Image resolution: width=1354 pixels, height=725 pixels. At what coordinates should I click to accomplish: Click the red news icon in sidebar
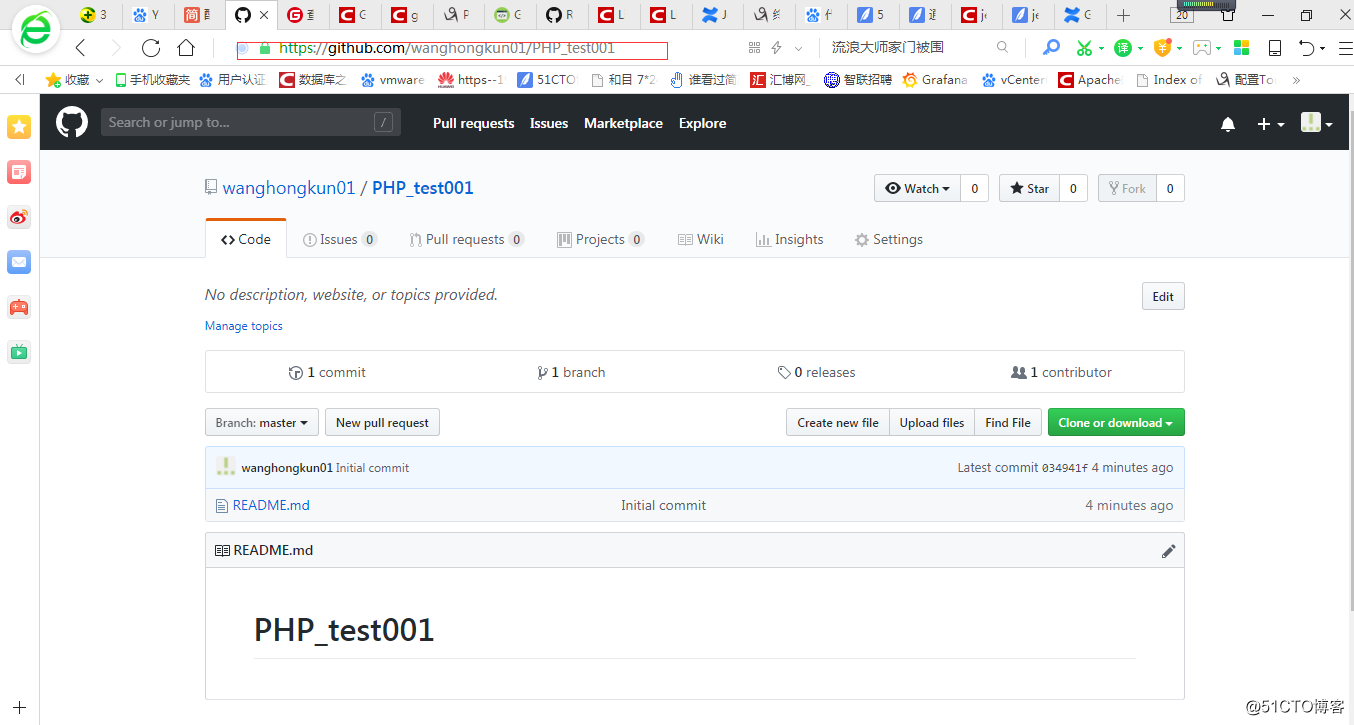click(19, 172)
